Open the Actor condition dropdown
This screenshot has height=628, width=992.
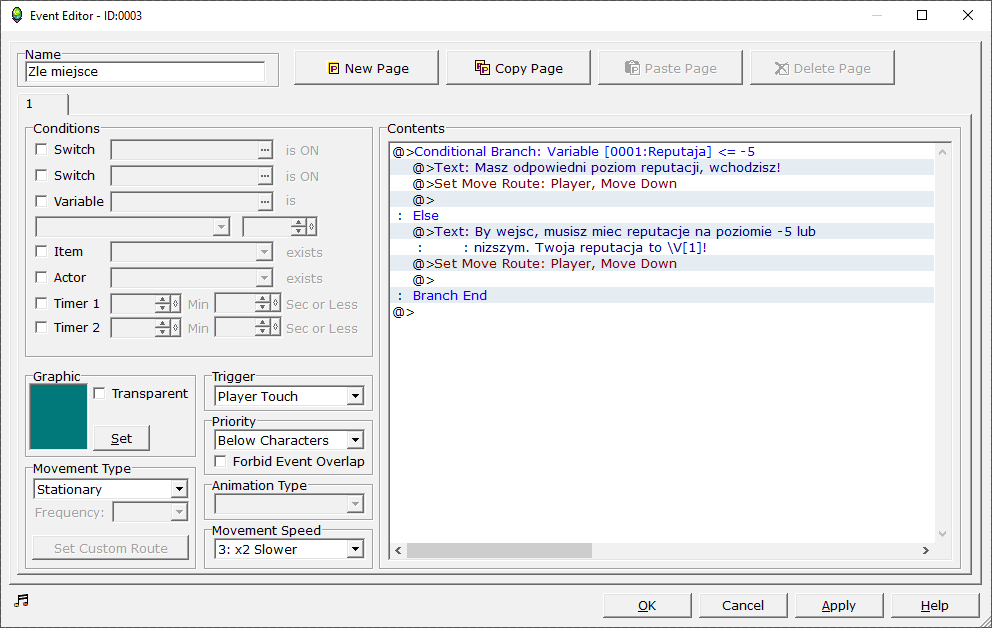tap(192, 278)
